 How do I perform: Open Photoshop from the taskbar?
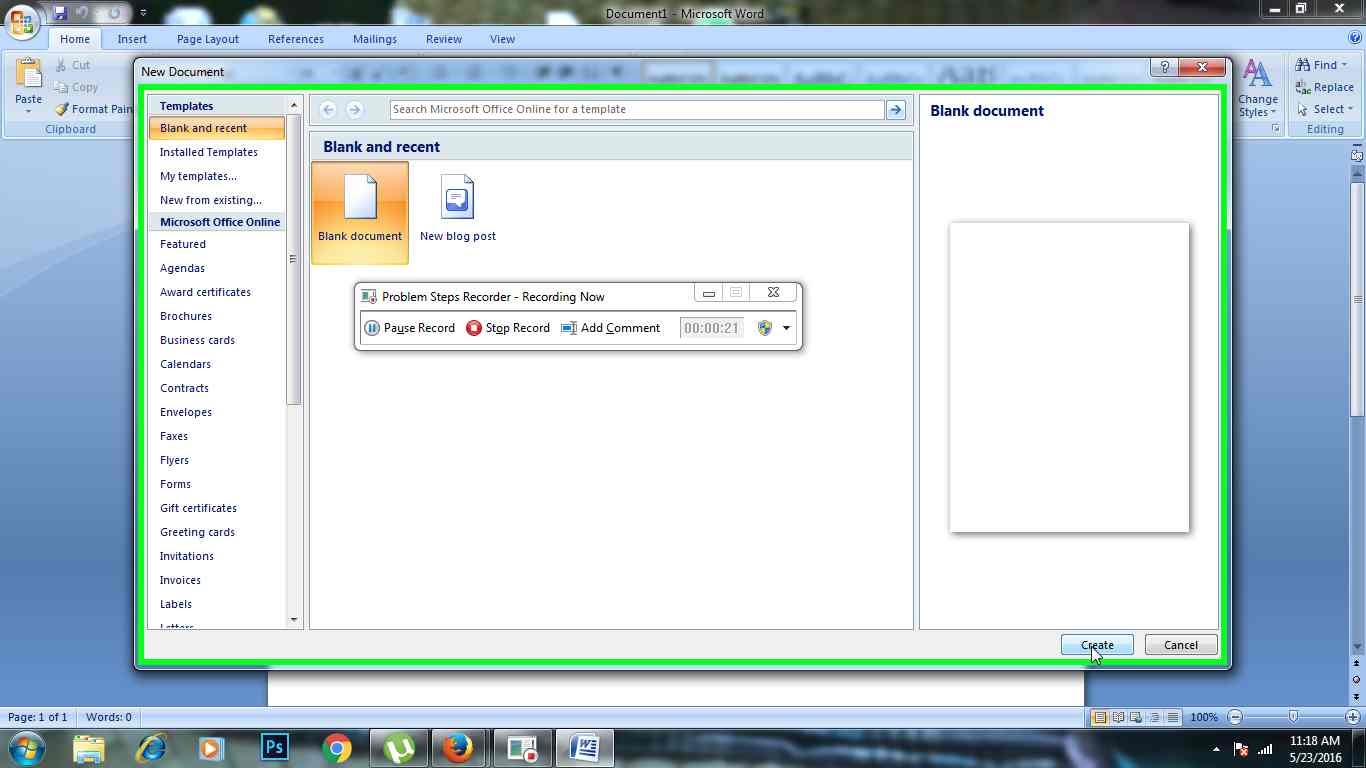[x=273, y=747]
